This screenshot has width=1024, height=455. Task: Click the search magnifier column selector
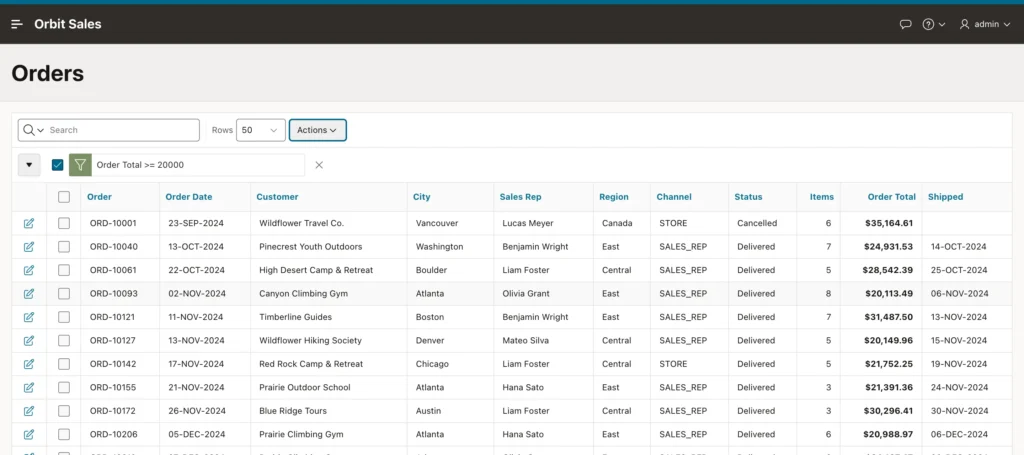coord(33,130)
